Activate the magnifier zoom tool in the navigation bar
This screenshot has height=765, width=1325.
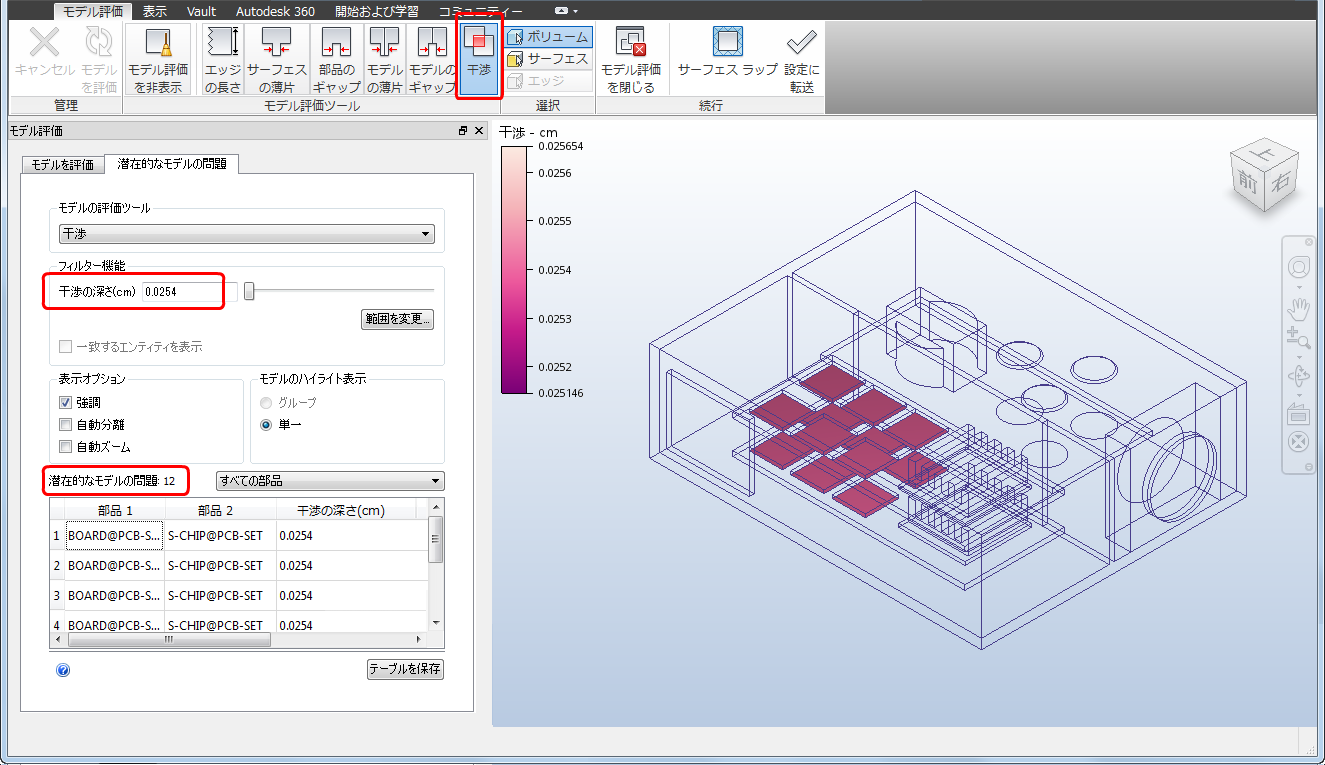1298,339
